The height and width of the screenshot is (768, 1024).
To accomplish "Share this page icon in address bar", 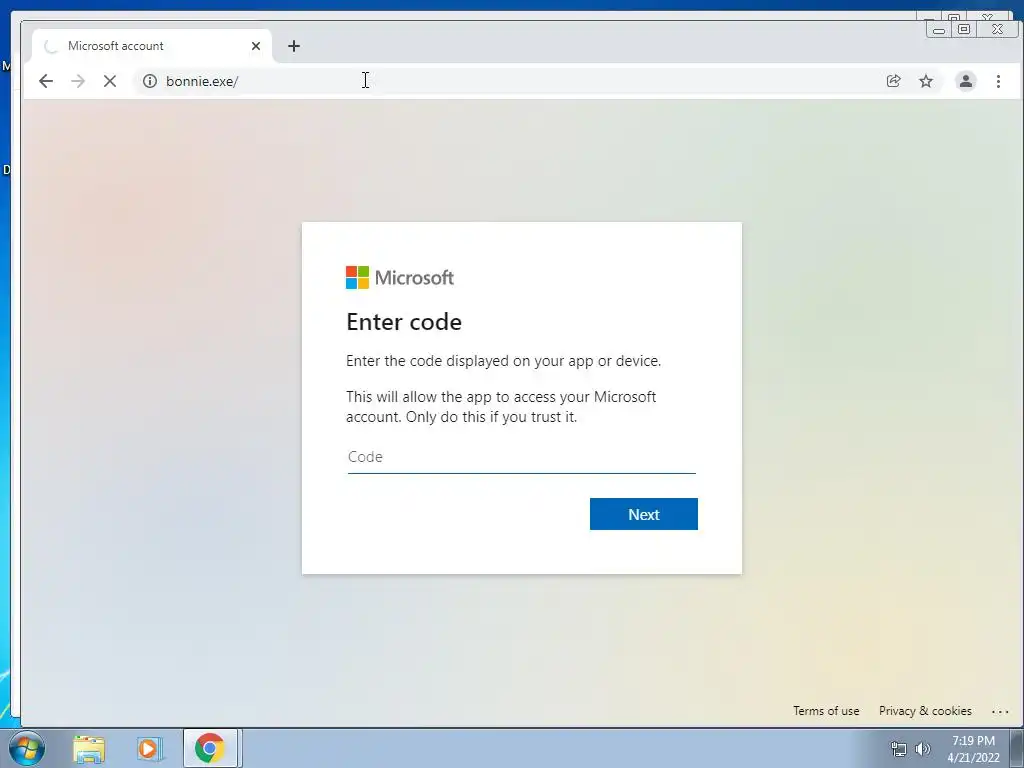I will pyautogui.click(x=893, y=81).
